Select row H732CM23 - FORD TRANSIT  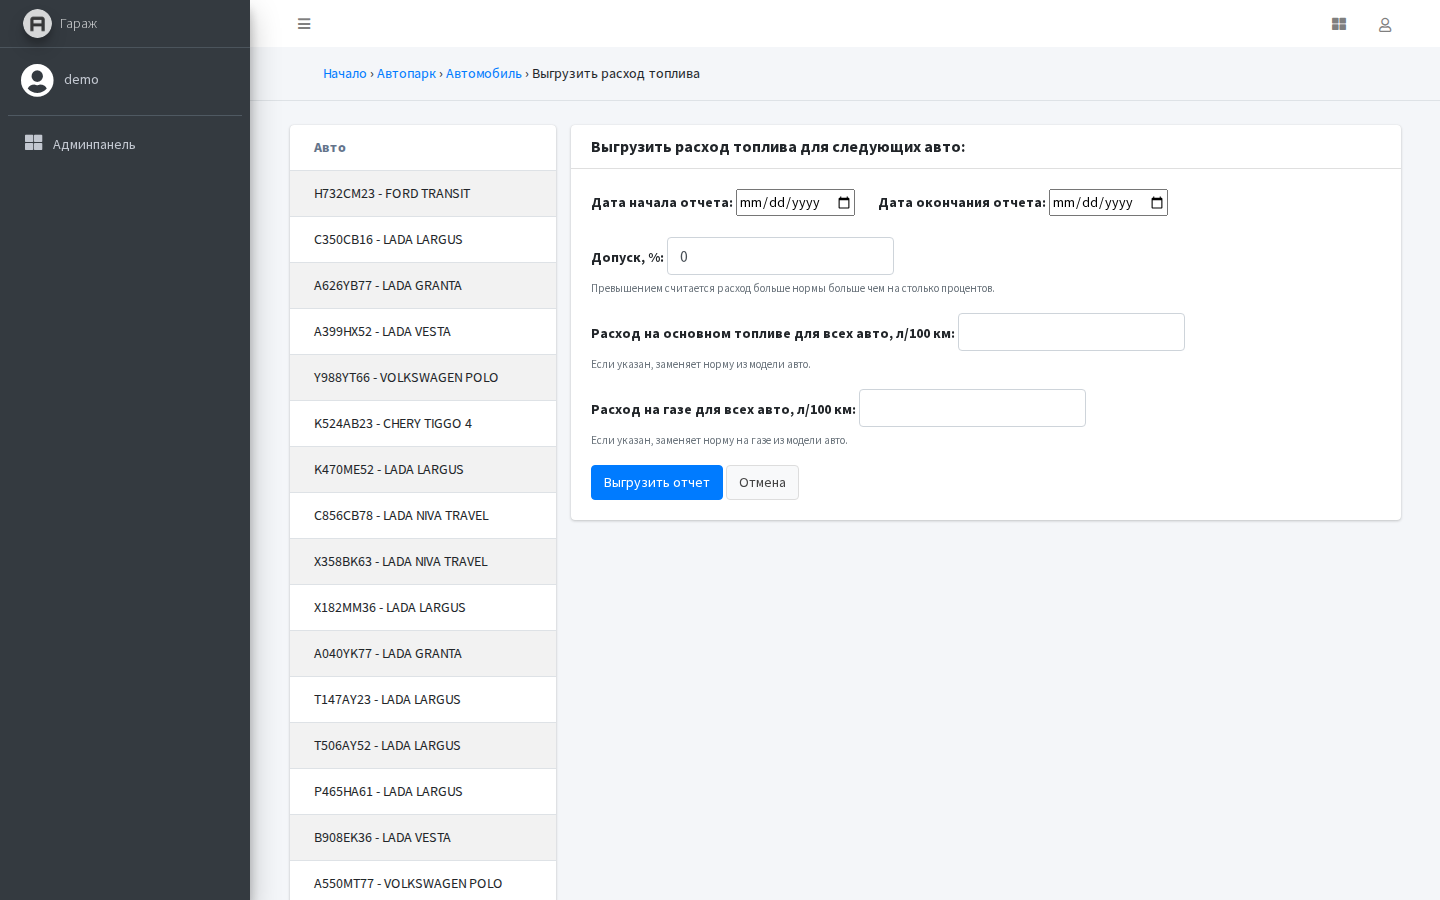coord(423,194)
